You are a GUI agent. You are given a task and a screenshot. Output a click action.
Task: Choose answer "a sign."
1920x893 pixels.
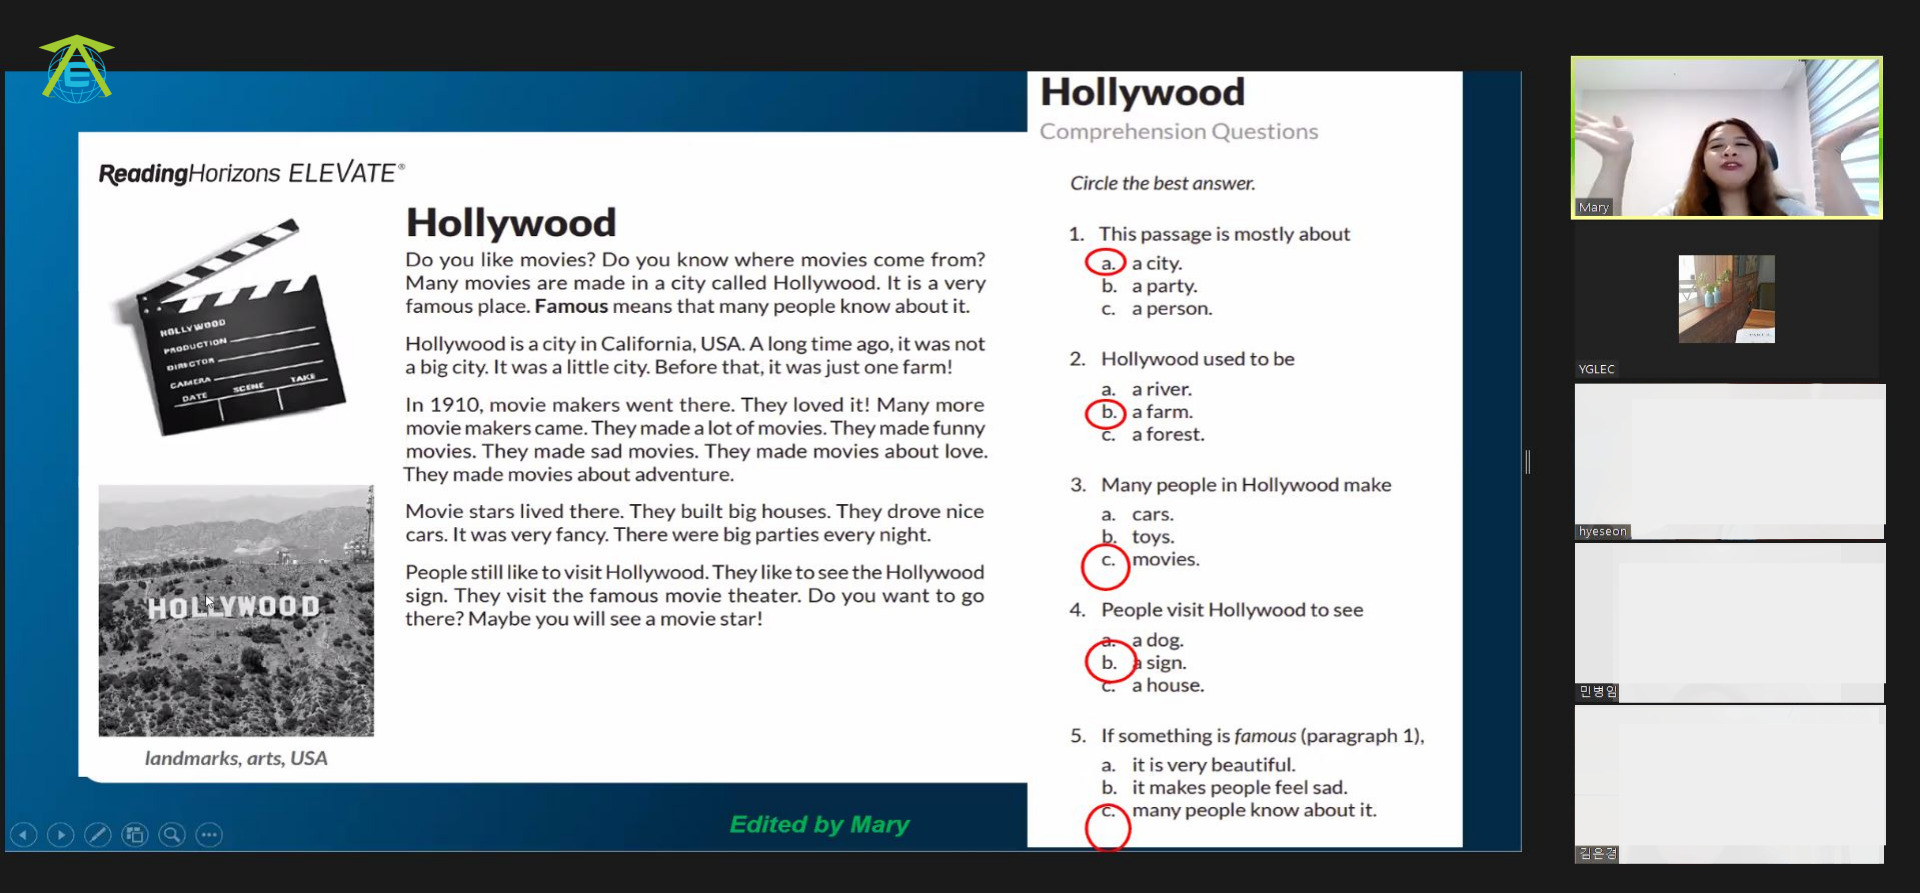click(x=1159, y=663)
